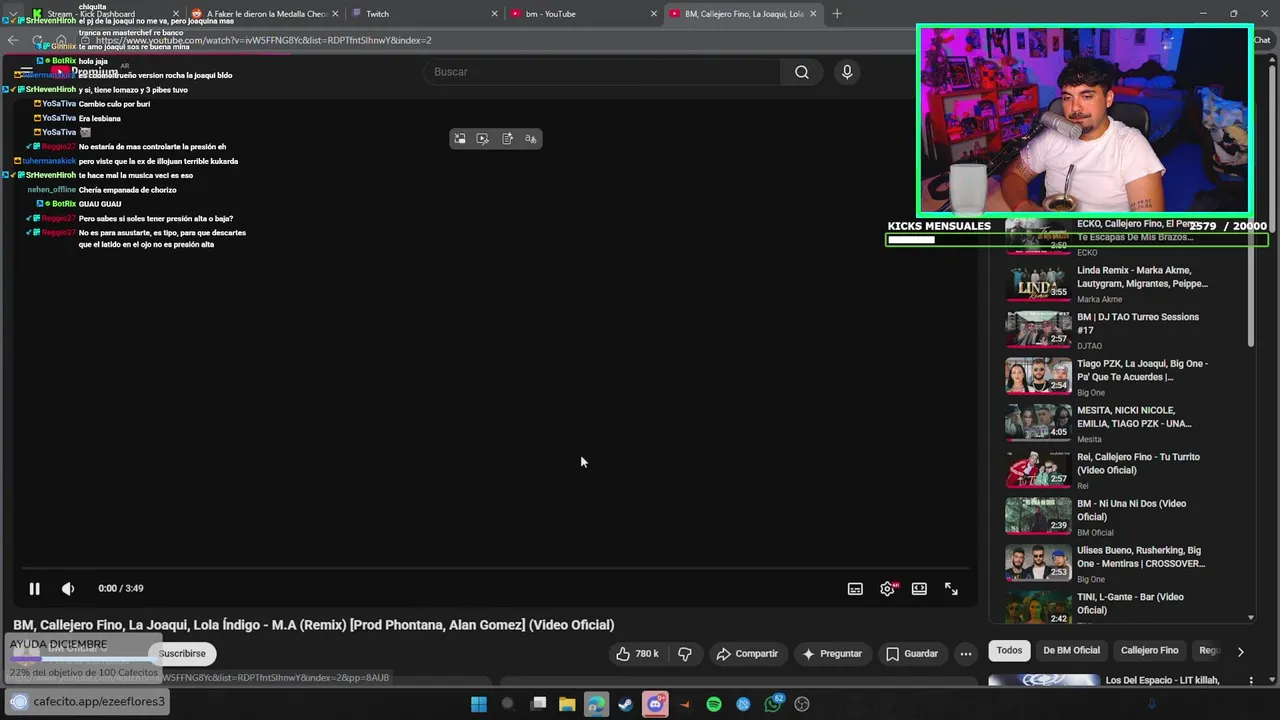Screen dimensions: 1280x720
Task: Click the BM Oficial channel name in playlist
Action: pos(1095,533)
